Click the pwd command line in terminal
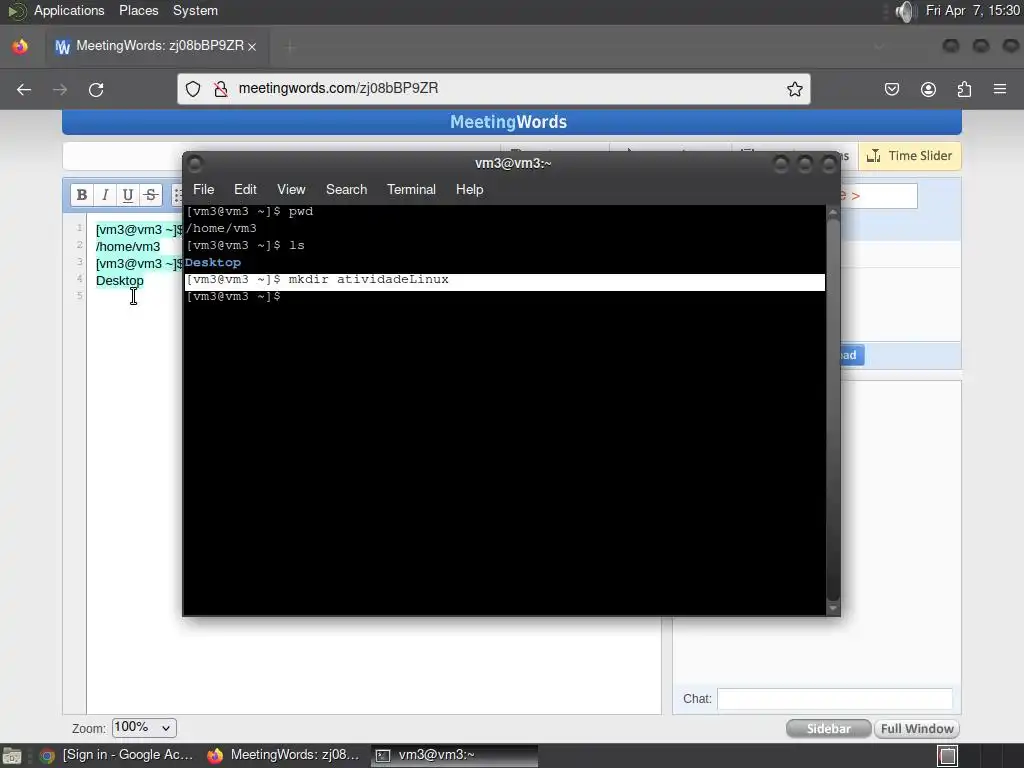This screenshot has width=1024, height=768. pos(249,212)
